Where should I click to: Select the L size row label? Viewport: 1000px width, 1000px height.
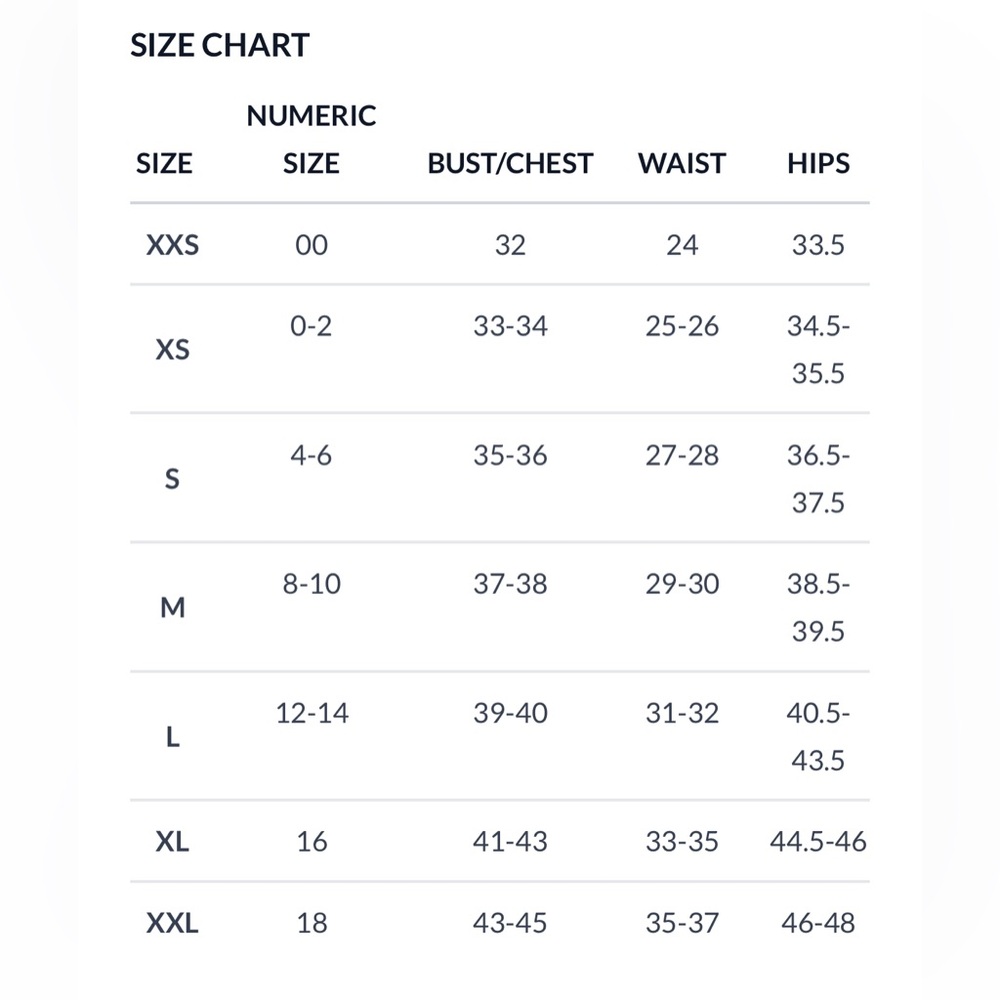point(172,737)
